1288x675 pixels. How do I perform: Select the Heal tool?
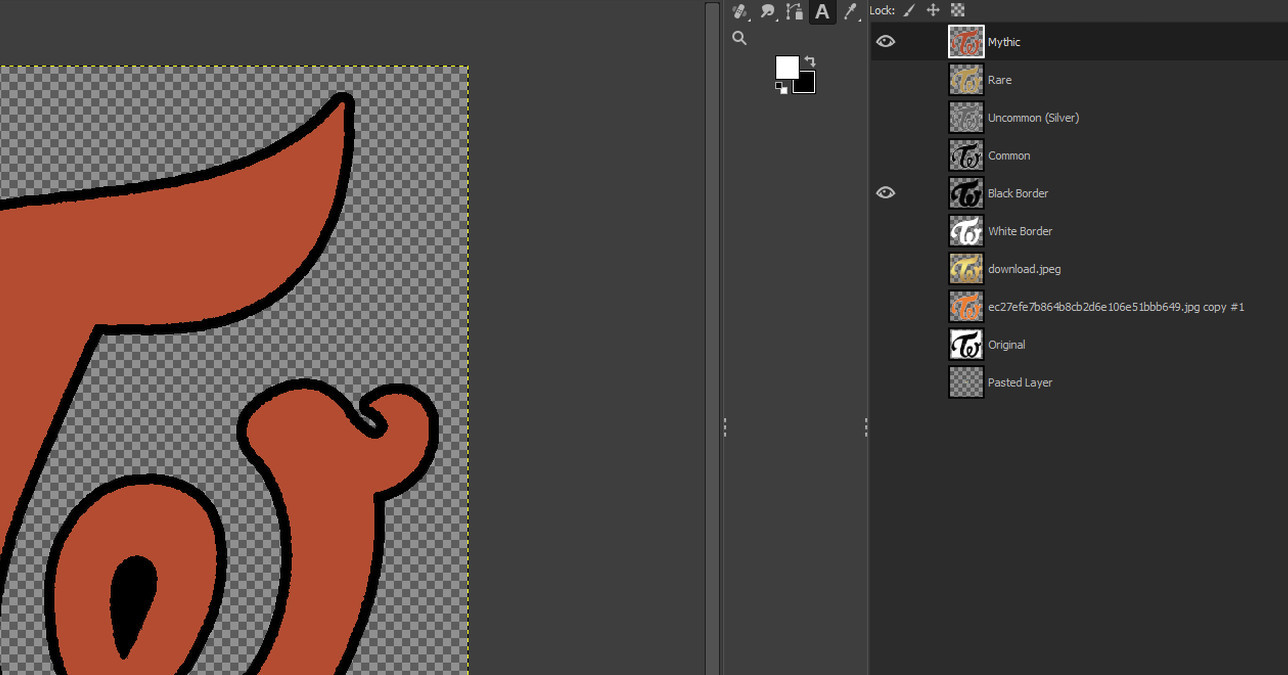tap(740, 11)
